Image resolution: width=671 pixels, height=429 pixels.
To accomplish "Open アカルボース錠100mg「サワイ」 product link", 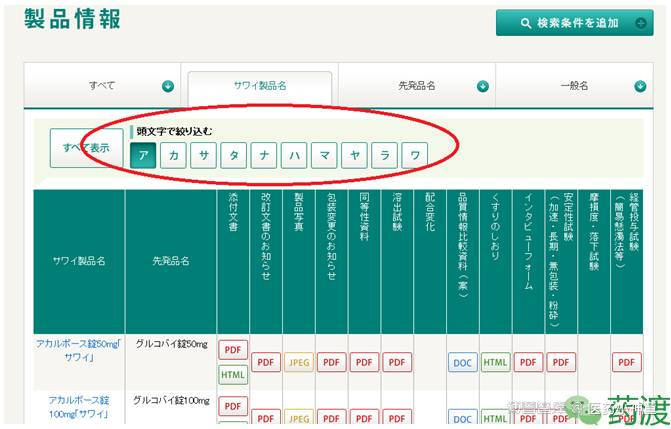I will (x=79, y=407).
